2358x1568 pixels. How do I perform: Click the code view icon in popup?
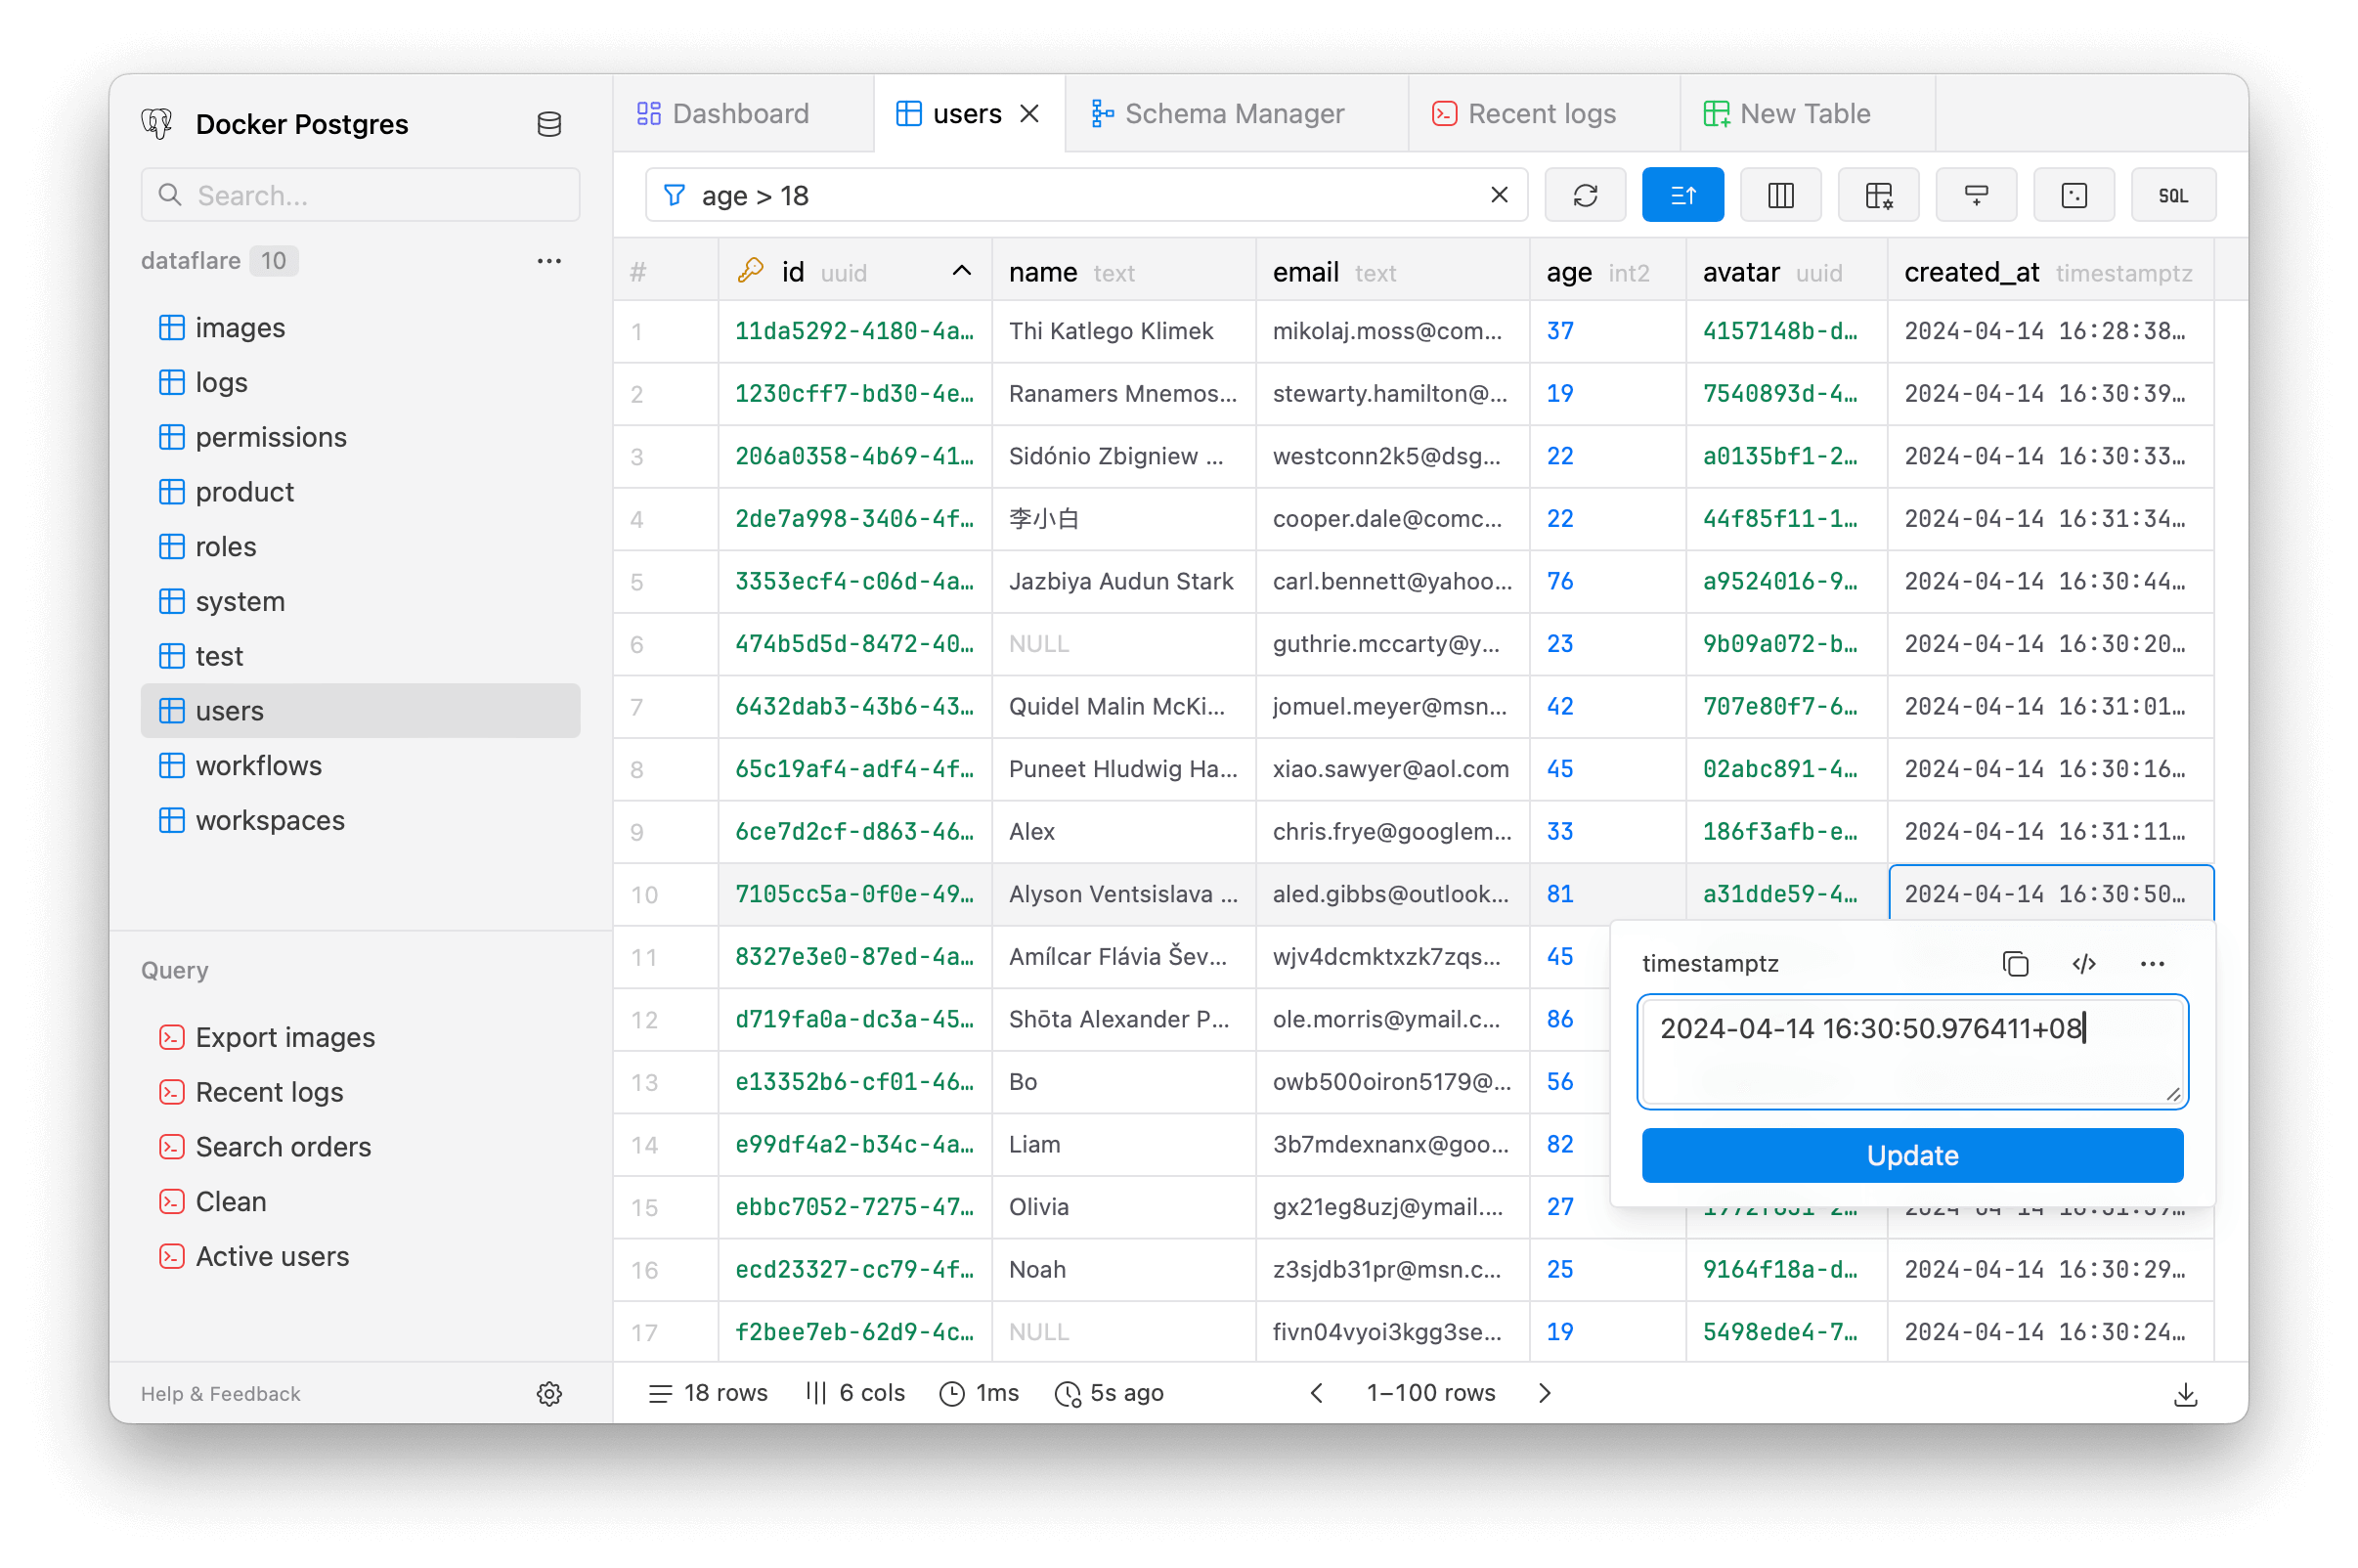point(2084,964)
